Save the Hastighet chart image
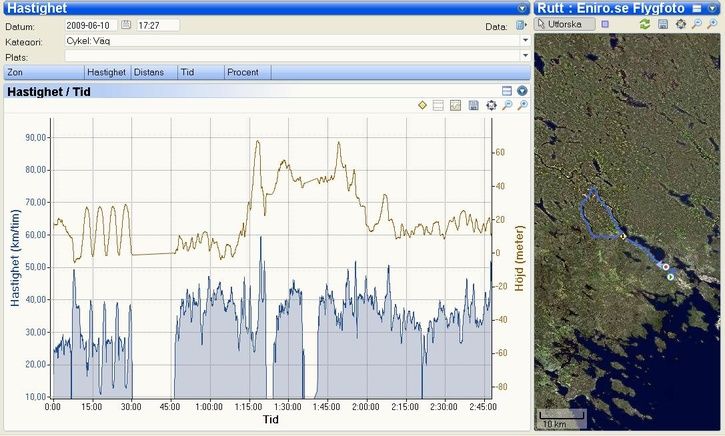 473,105
